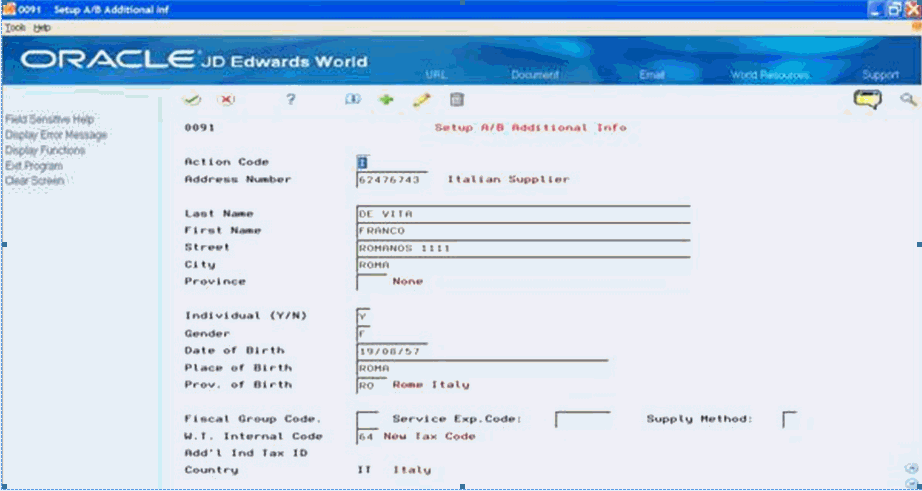Viewport: 922px width, 491px height.
Task: Click the Rome Italy description text
Action: pyautogui.click(x=431, y=385)
